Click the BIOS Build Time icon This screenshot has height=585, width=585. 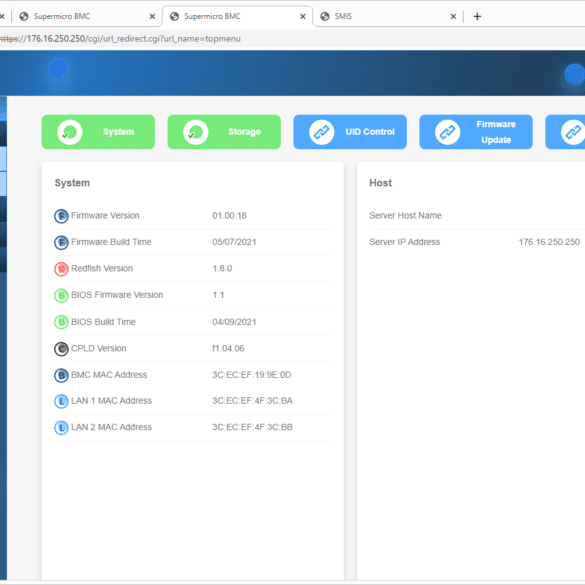[61, 322]
